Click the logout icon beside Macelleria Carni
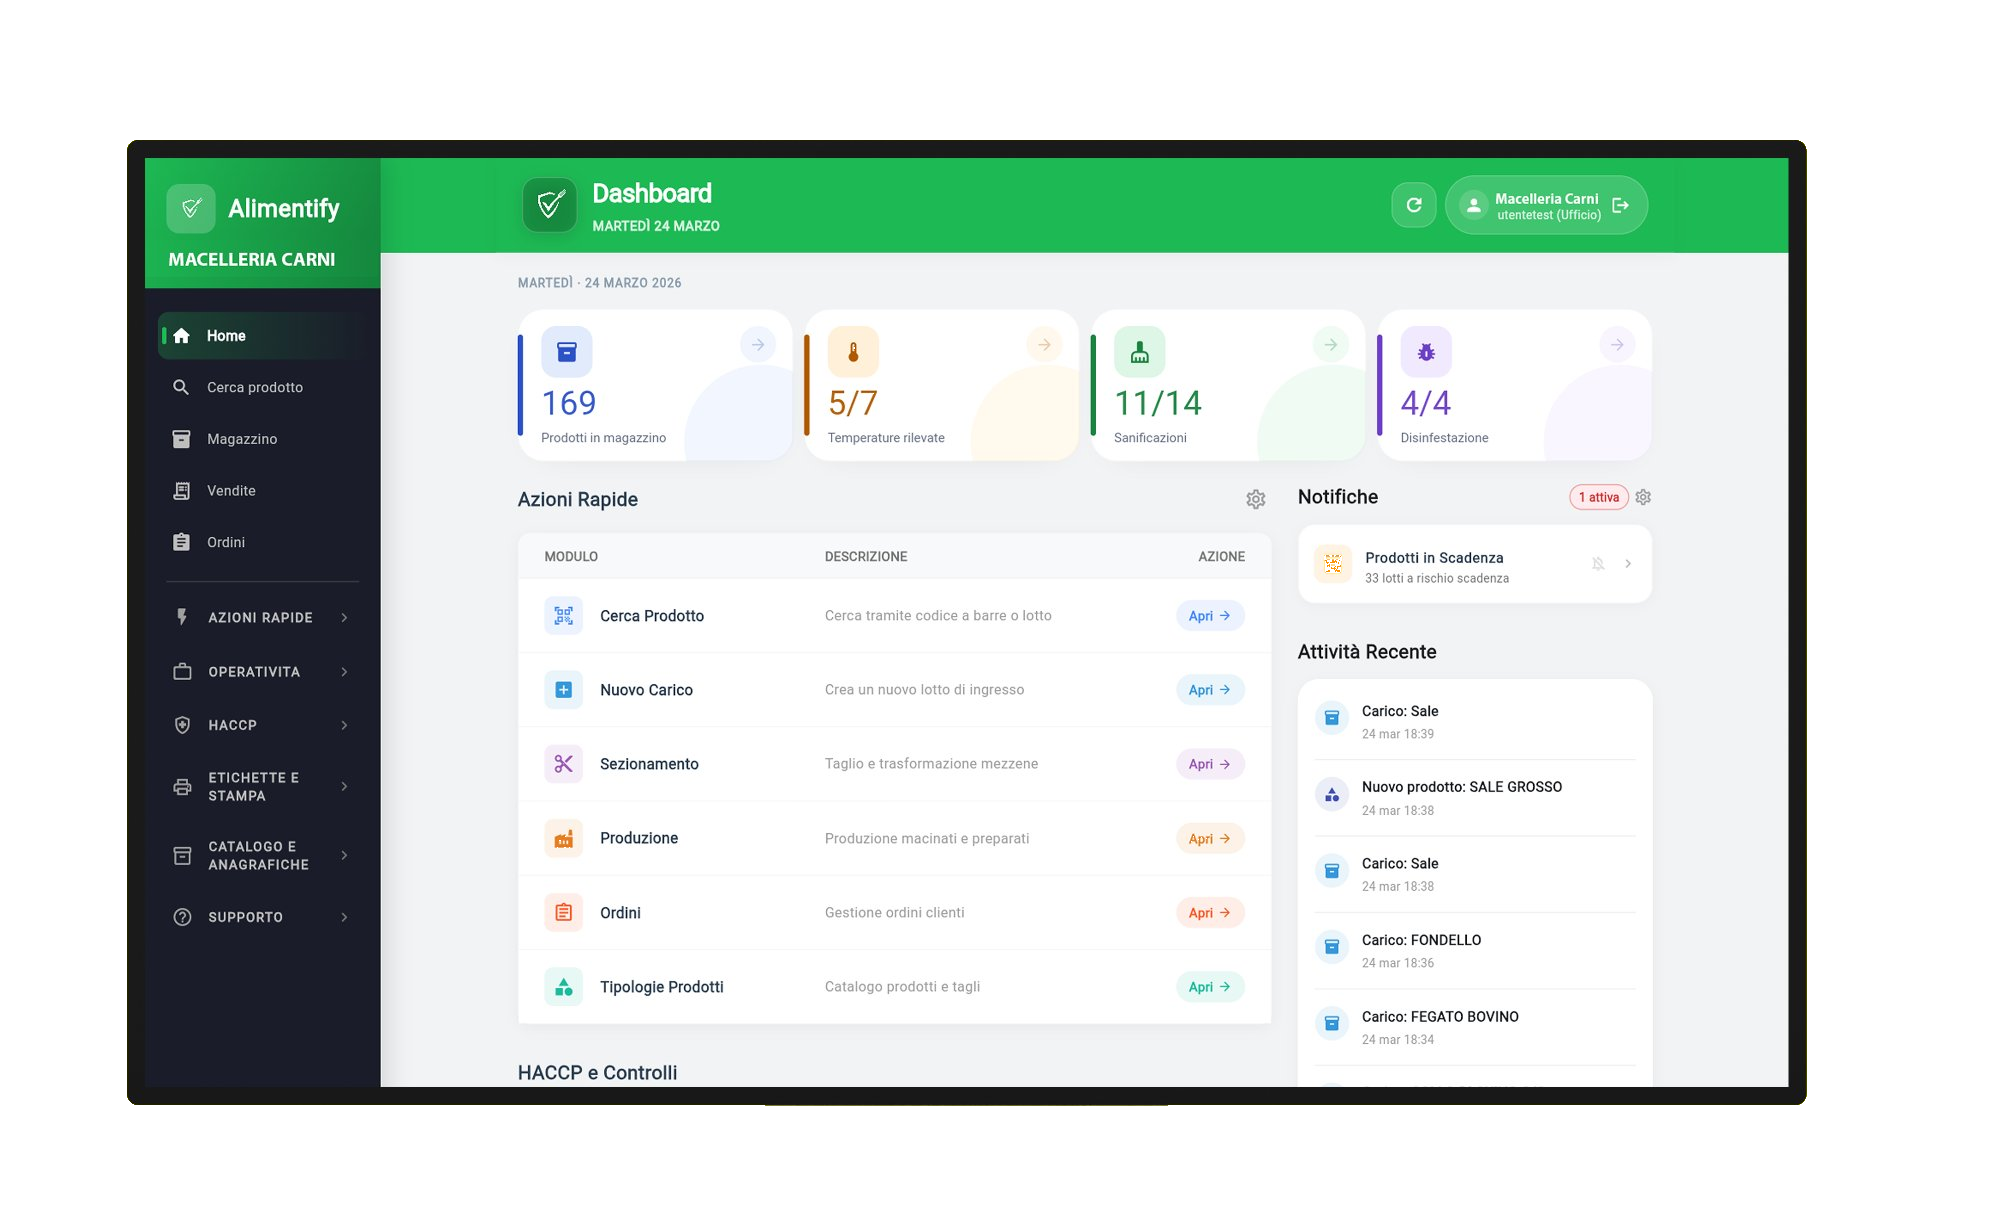The width and height of the screenshot is (2000, 1232). point(1621,204)
